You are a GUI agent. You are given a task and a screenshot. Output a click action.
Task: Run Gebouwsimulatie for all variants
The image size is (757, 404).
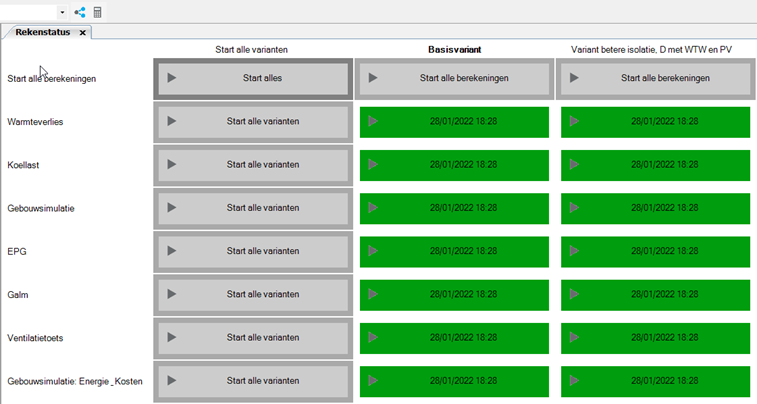[253, 208]
